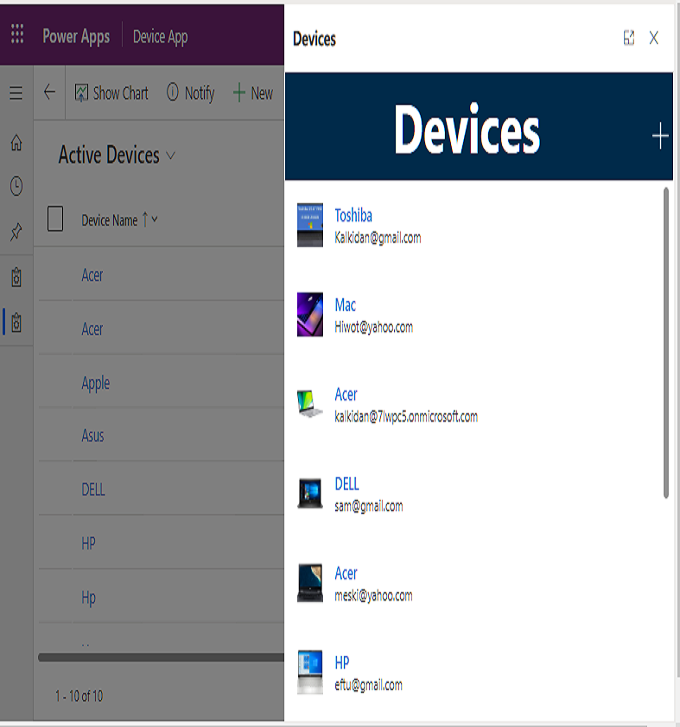Click the Acer meski device thumbnail
The width and height of the screenshot is (680, 727).
310,583
